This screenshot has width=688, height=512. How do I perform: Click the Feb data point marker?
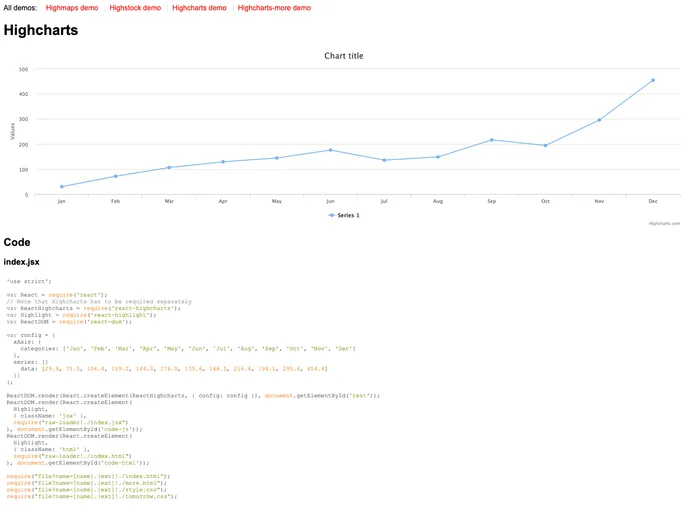click(116, 176)
